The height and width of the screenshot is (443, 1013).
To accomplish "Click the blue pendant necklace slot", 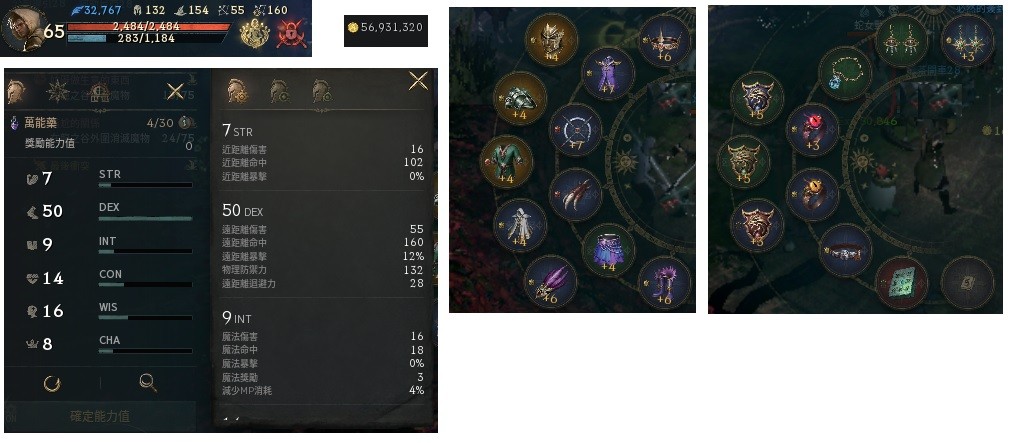I will coord(845,73).
